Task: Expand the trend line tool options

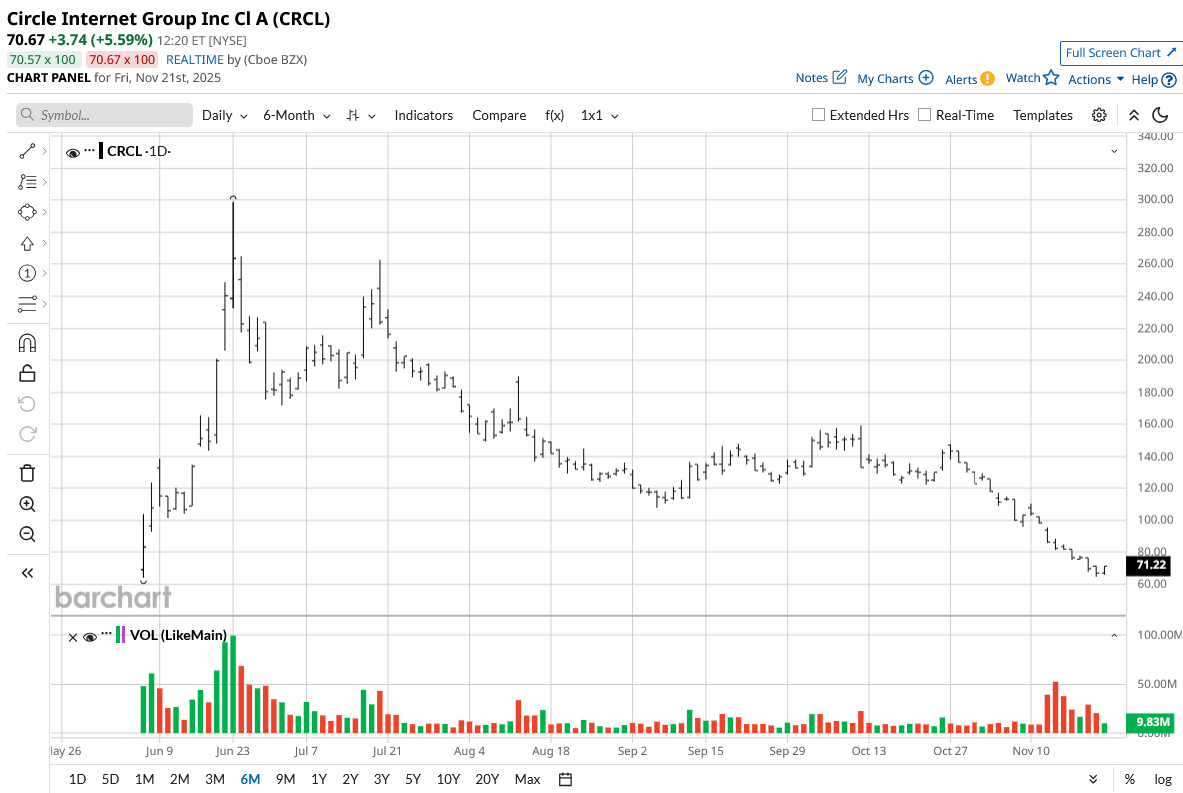Action: pos(45,152)
